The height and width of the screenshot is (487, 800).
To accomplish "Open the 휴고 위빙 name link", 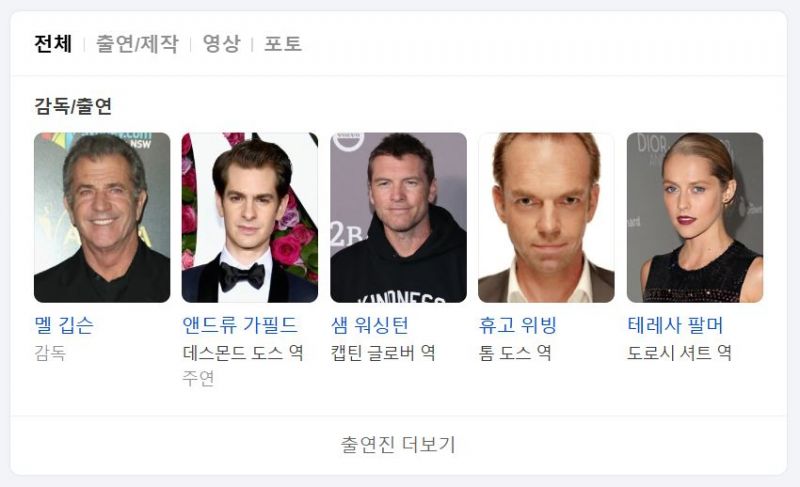I will [517, 325].
